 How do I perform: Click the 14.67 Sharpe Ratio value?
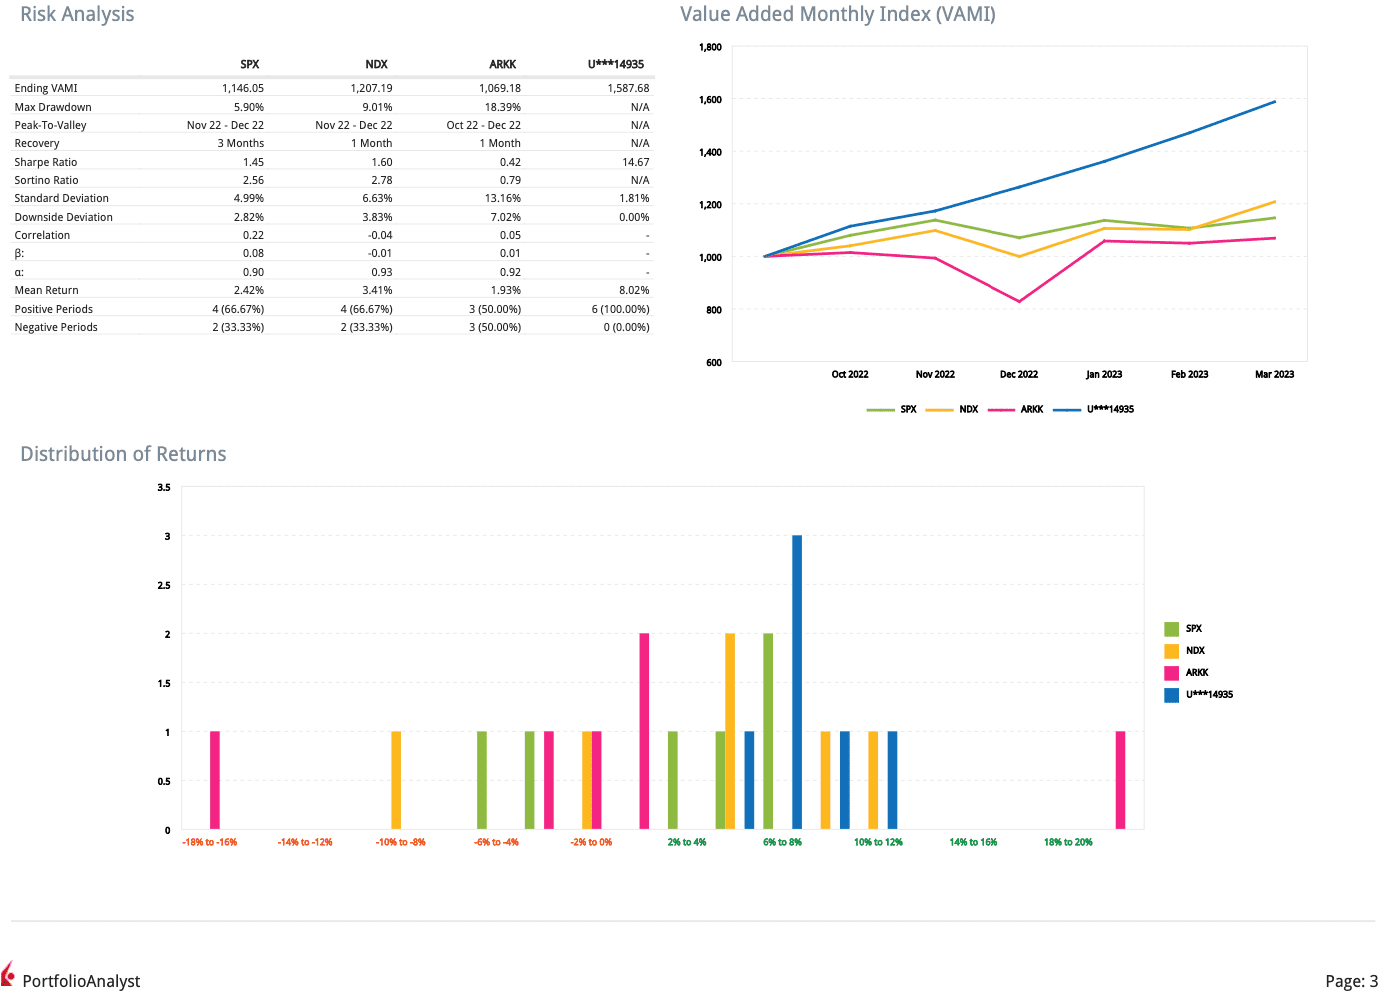click(636, 162)
